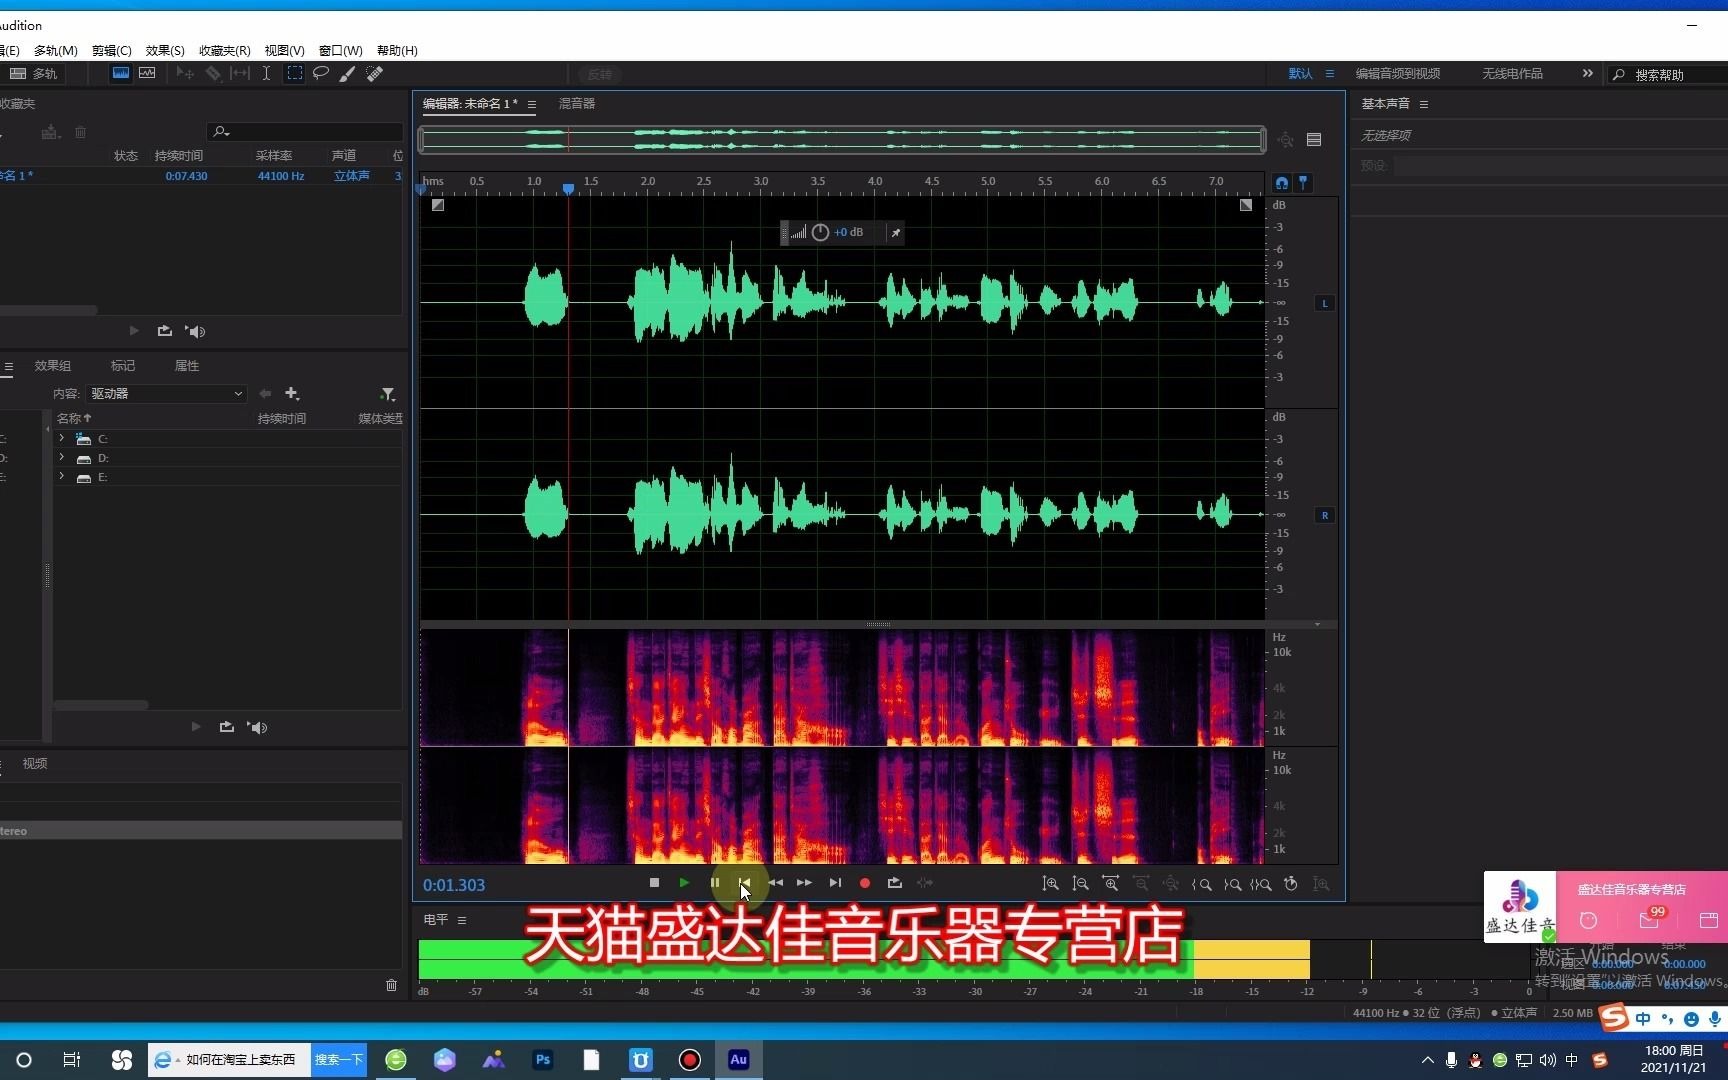The height and width of the screenshot is (1080, 1728).
Task: Pin the HUD volume overlay
Action: click(896, 233)
